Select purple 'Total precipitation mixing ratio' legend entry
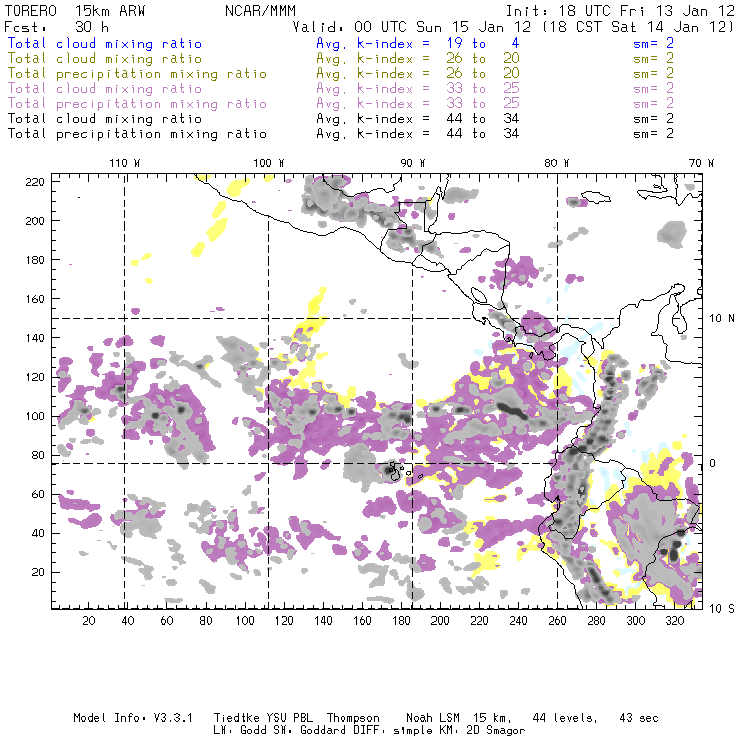This screenshot has height=740, width=740. tap(137, 104)
